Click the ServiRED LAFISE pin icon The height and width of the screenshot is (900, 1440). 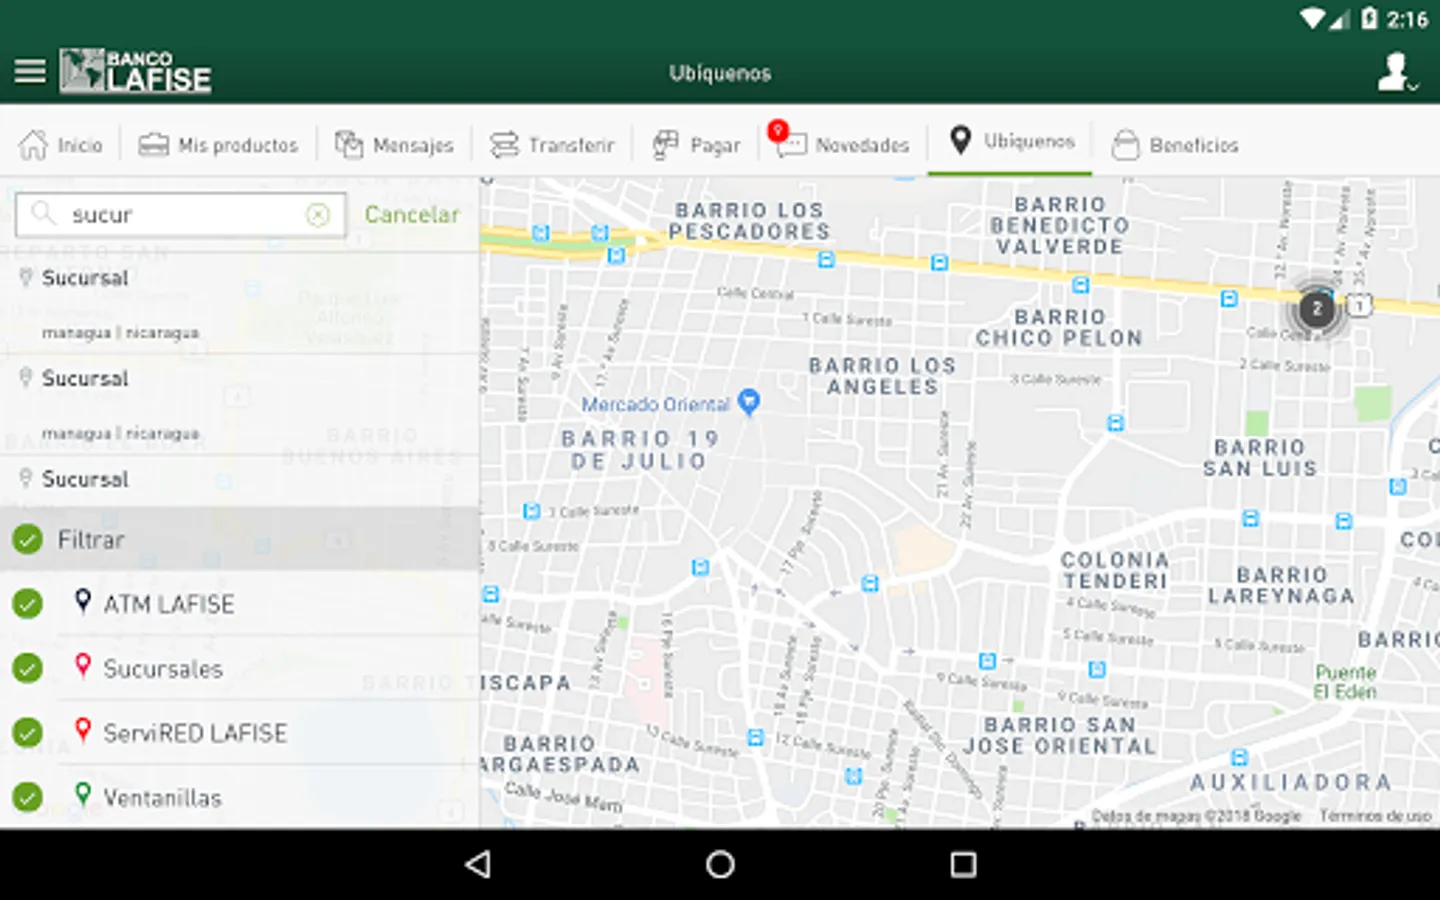pyautogui.click(x=83, y=730)
